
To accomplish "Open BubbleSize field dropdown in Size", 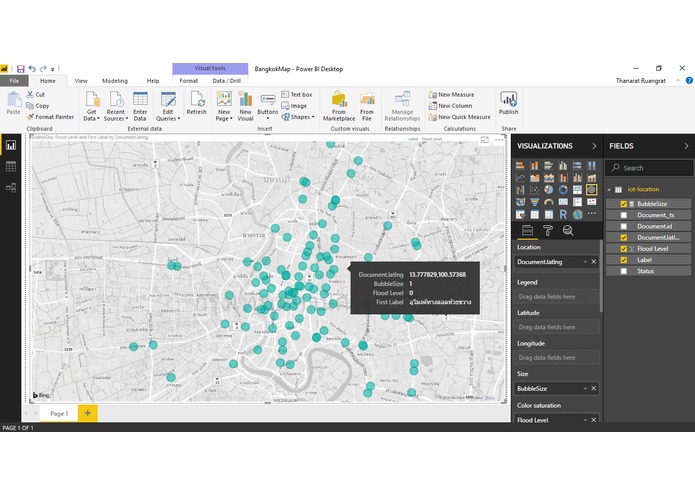I will pyautogui.click(x=585, y=389).
